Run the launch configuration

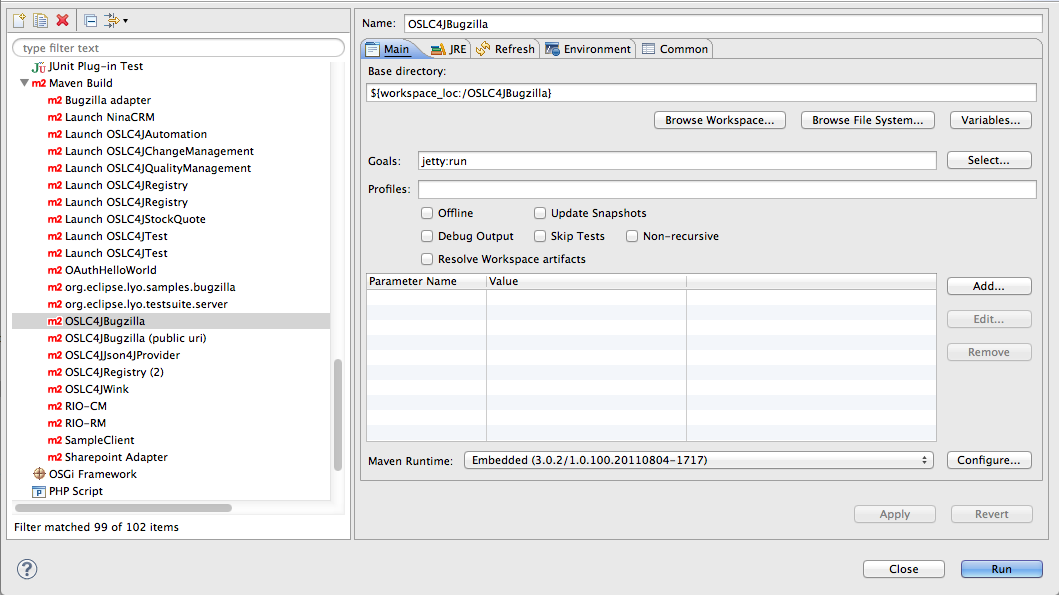pyautogui.click(x=1002, y=569)
